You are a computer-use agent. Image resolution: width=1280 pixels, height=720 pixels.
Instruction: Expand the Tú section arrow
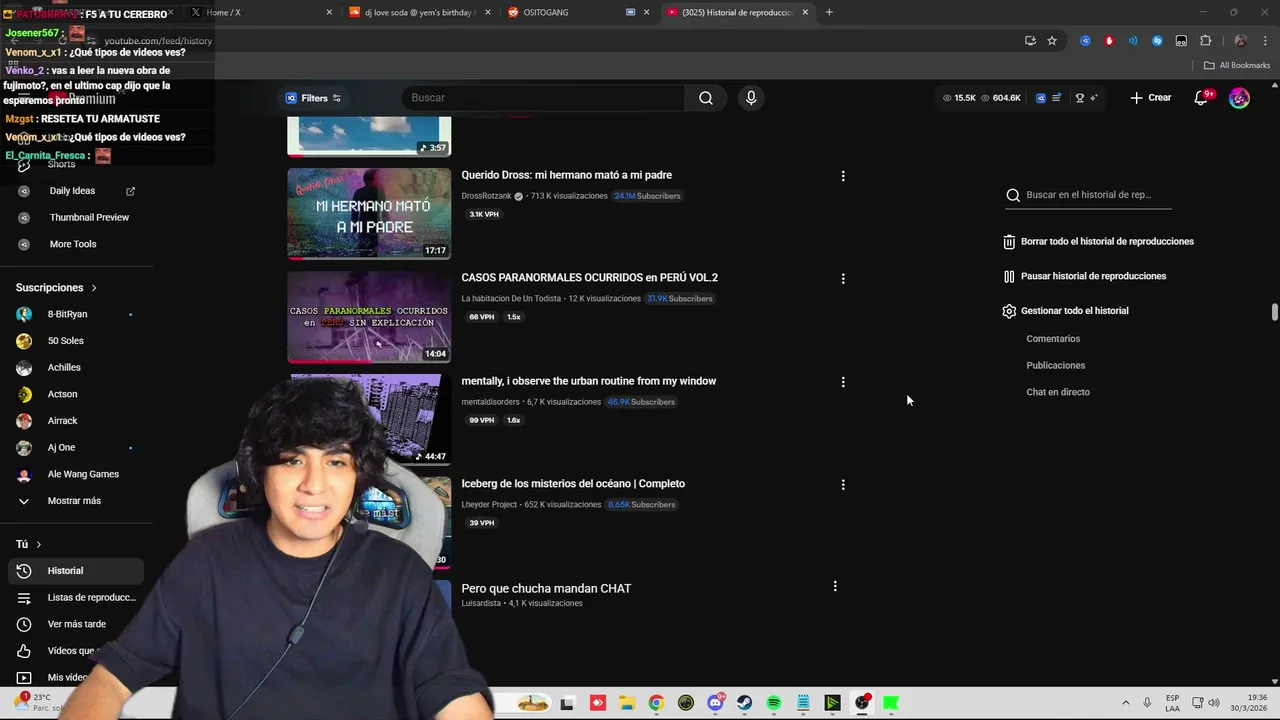(x=38, y=545)
